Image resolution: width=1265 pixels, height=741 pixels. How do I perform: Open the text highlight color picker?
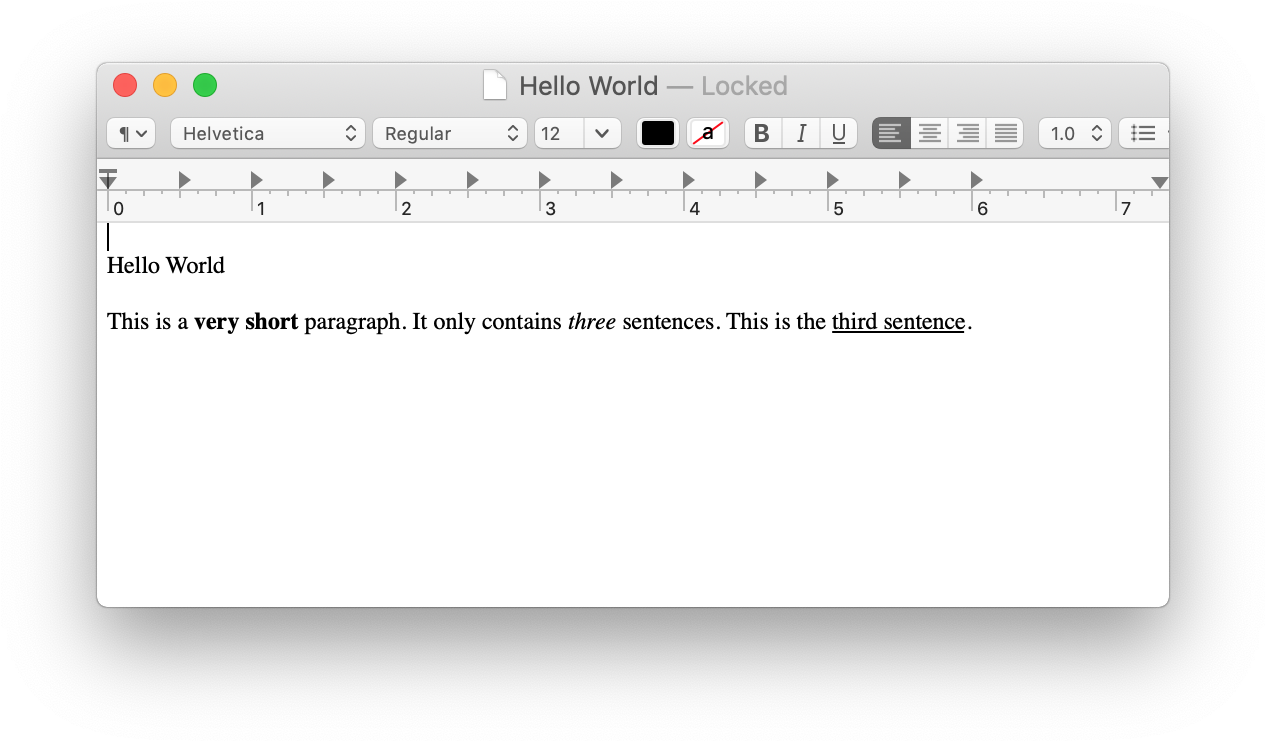(708, 133)
